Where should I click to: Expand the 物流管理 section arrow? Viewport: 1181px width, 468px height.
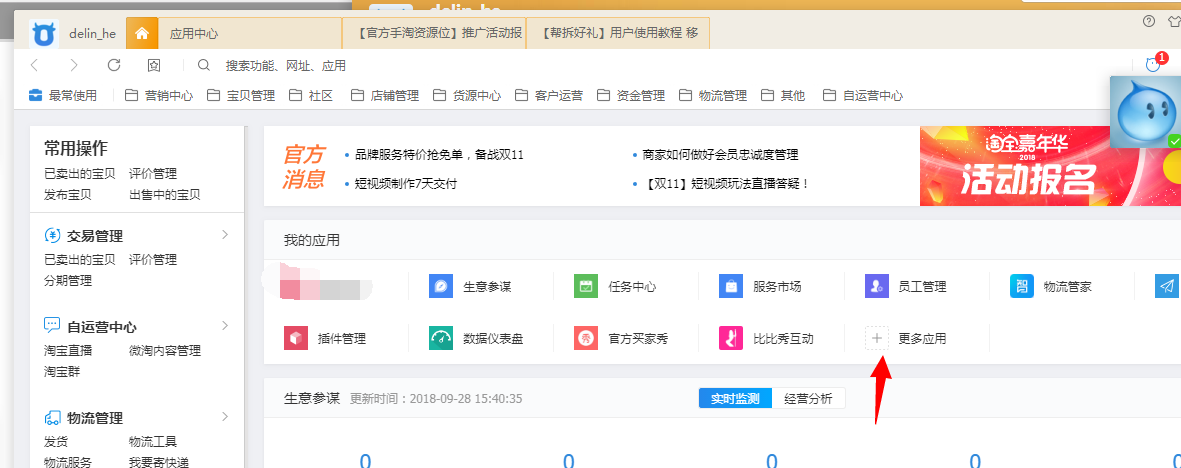[x=224, y=417]
